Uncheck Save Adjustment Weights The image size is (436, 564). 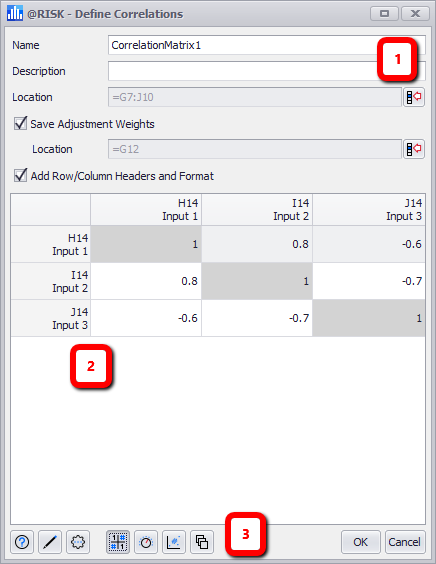(x=20, y=124)
